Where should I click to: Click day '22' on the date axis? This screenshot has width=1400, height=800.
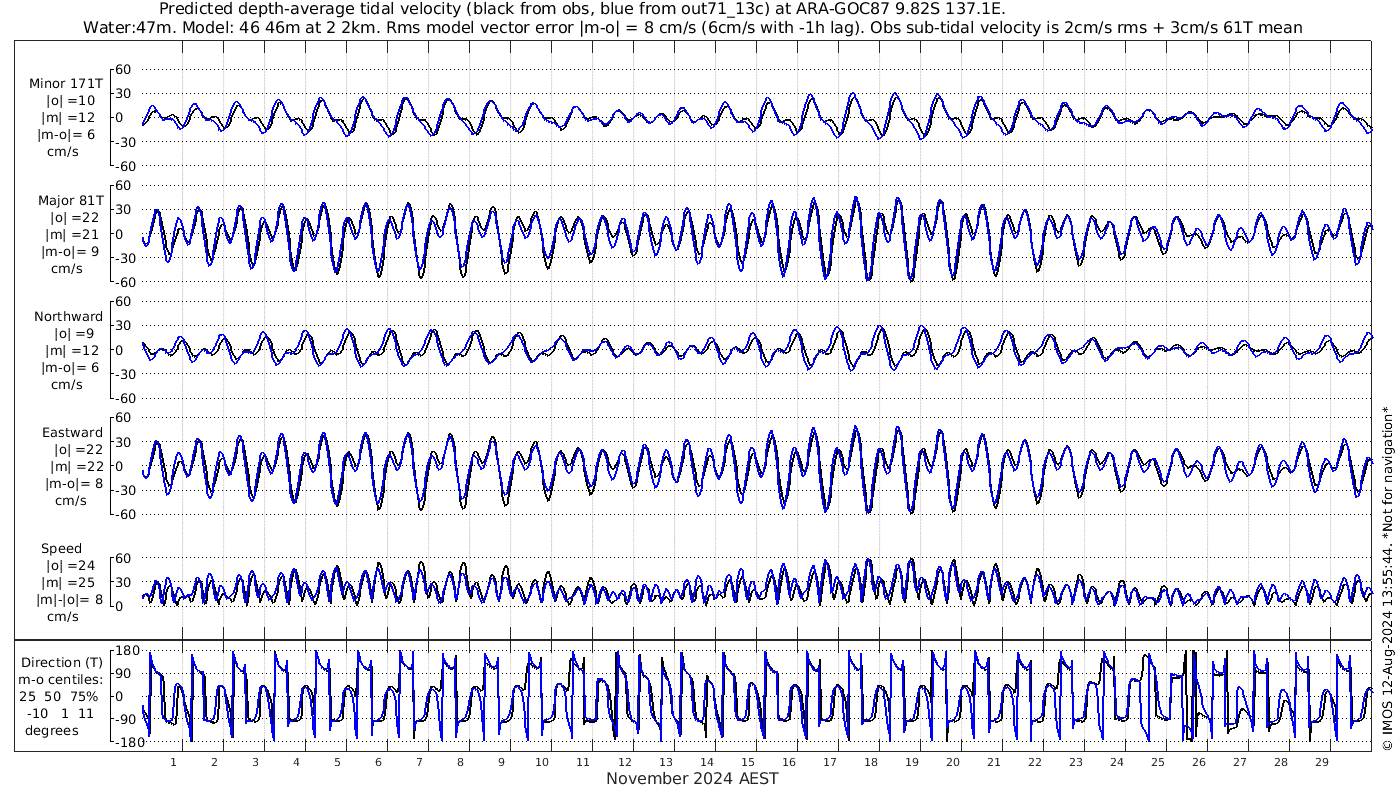[1034, 761]
